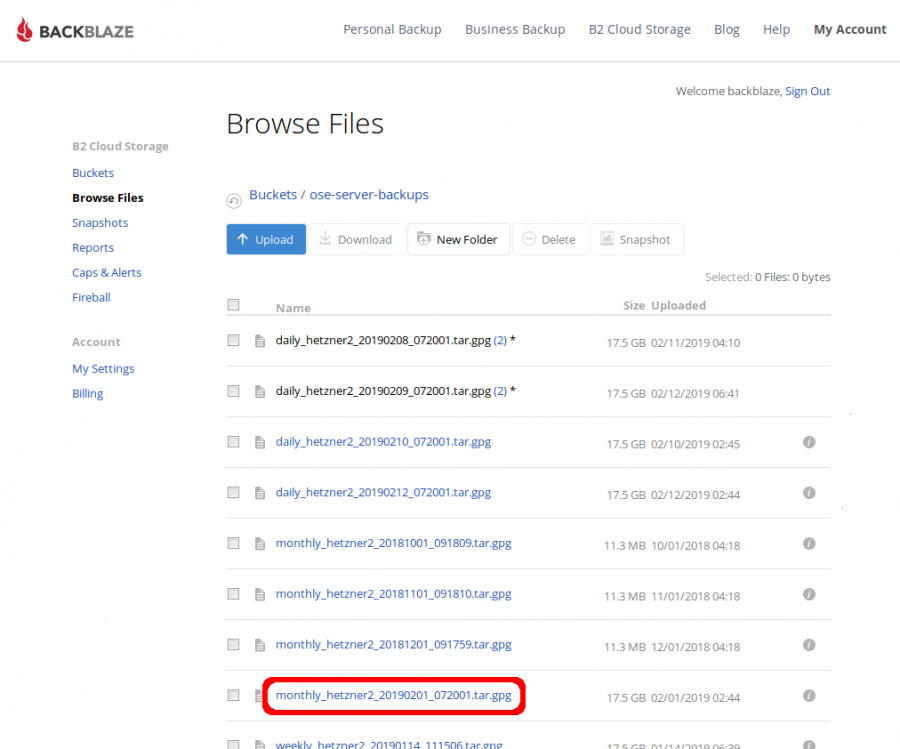Switch to Personal Backup navigation tab
Viewport: 900px width, 749px height.
click(392, 29)
